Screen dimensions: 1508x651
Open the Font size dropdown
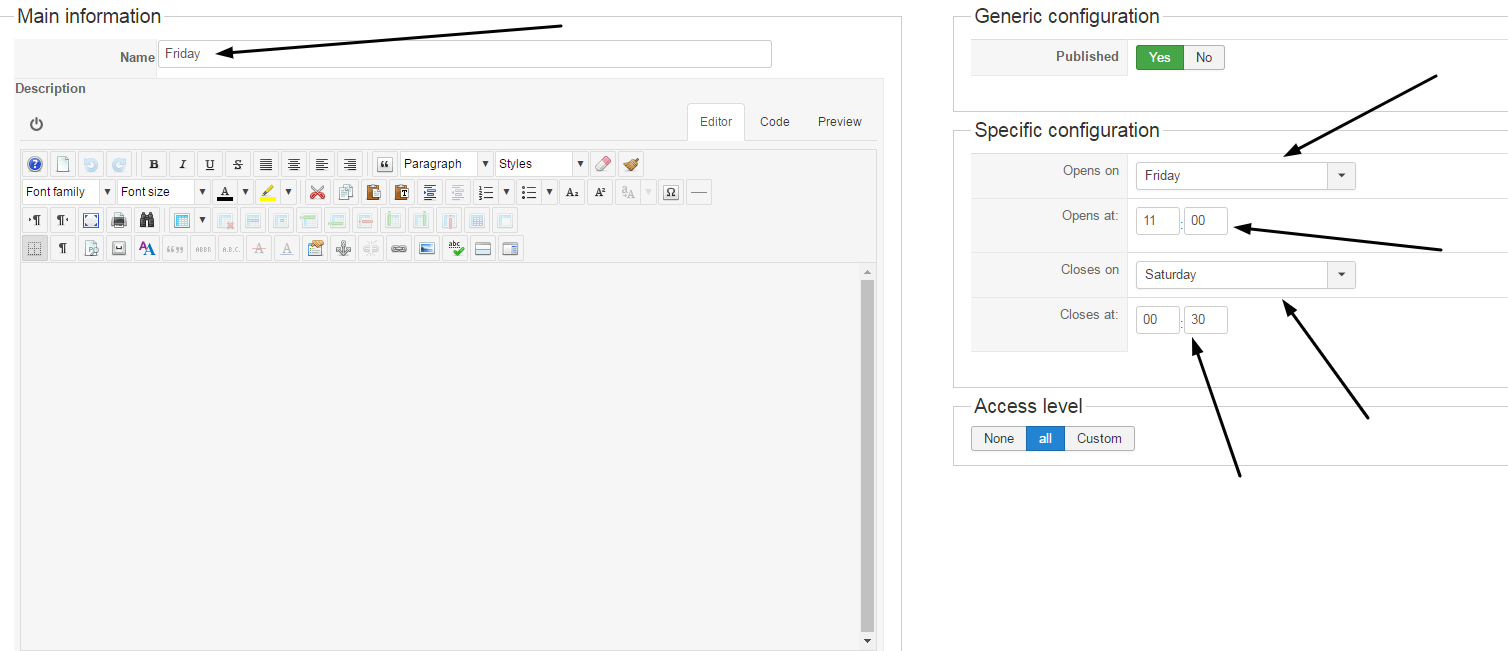coord(164,192)
